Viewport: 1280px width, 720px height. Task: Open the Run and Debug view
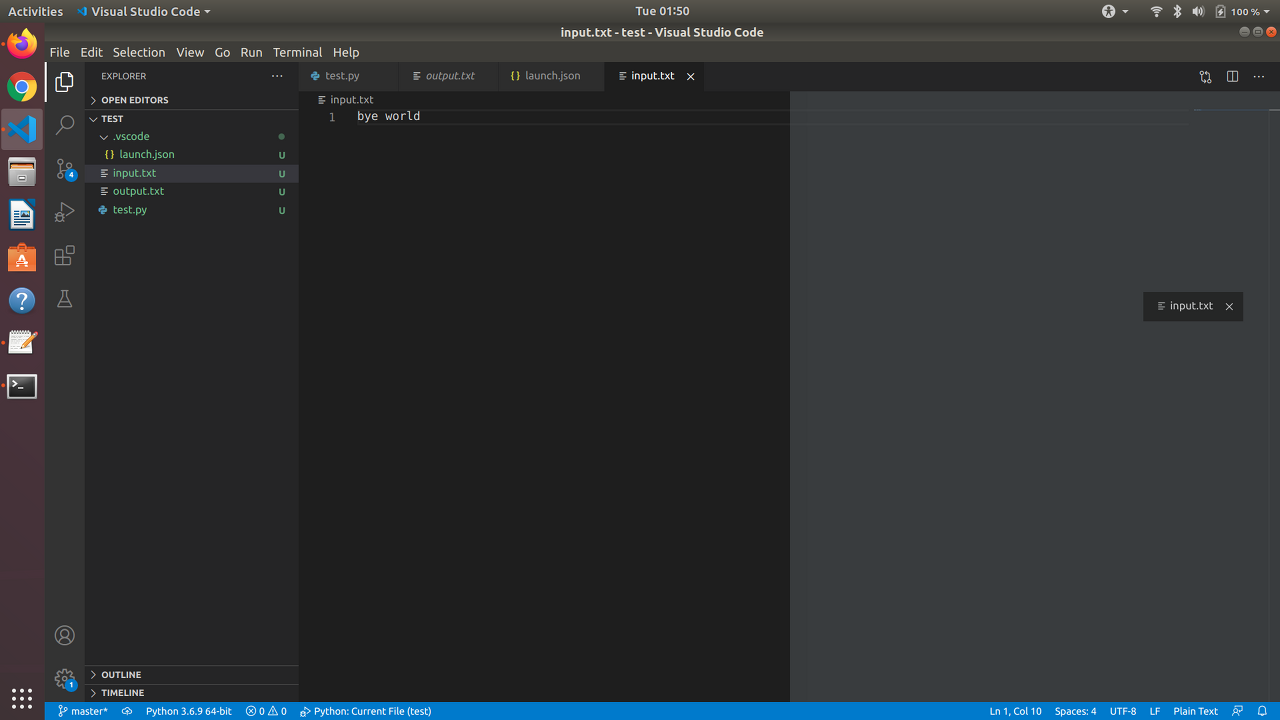[x=64, y=212]
